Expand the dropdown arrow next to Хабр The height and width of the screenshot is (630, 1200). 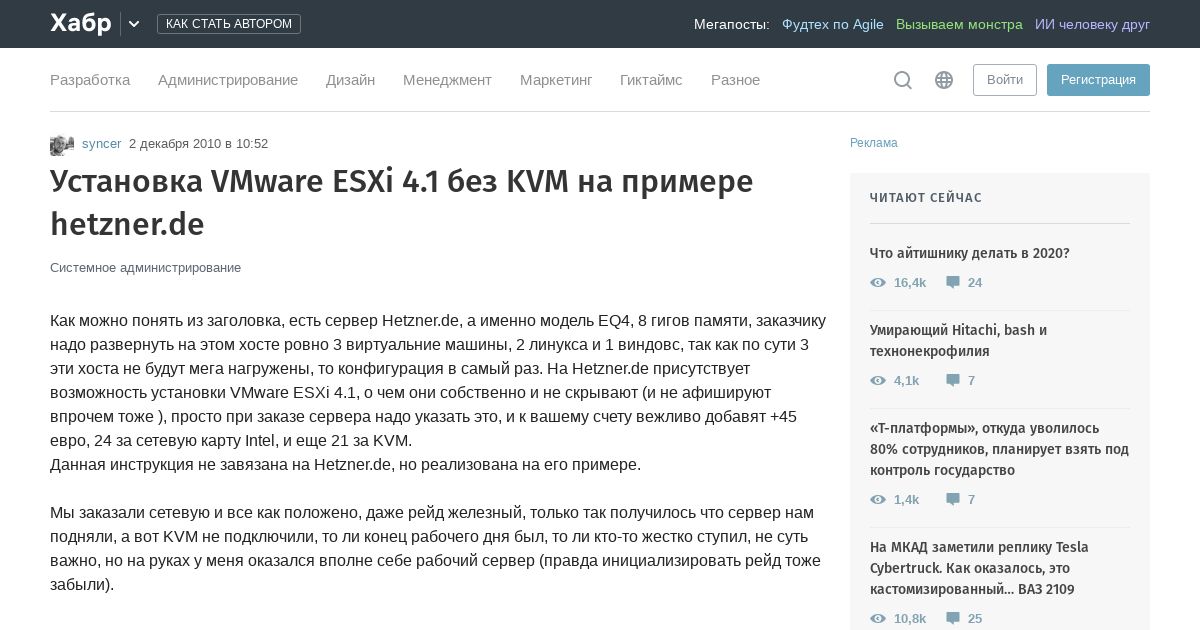(x=134, y=24)
